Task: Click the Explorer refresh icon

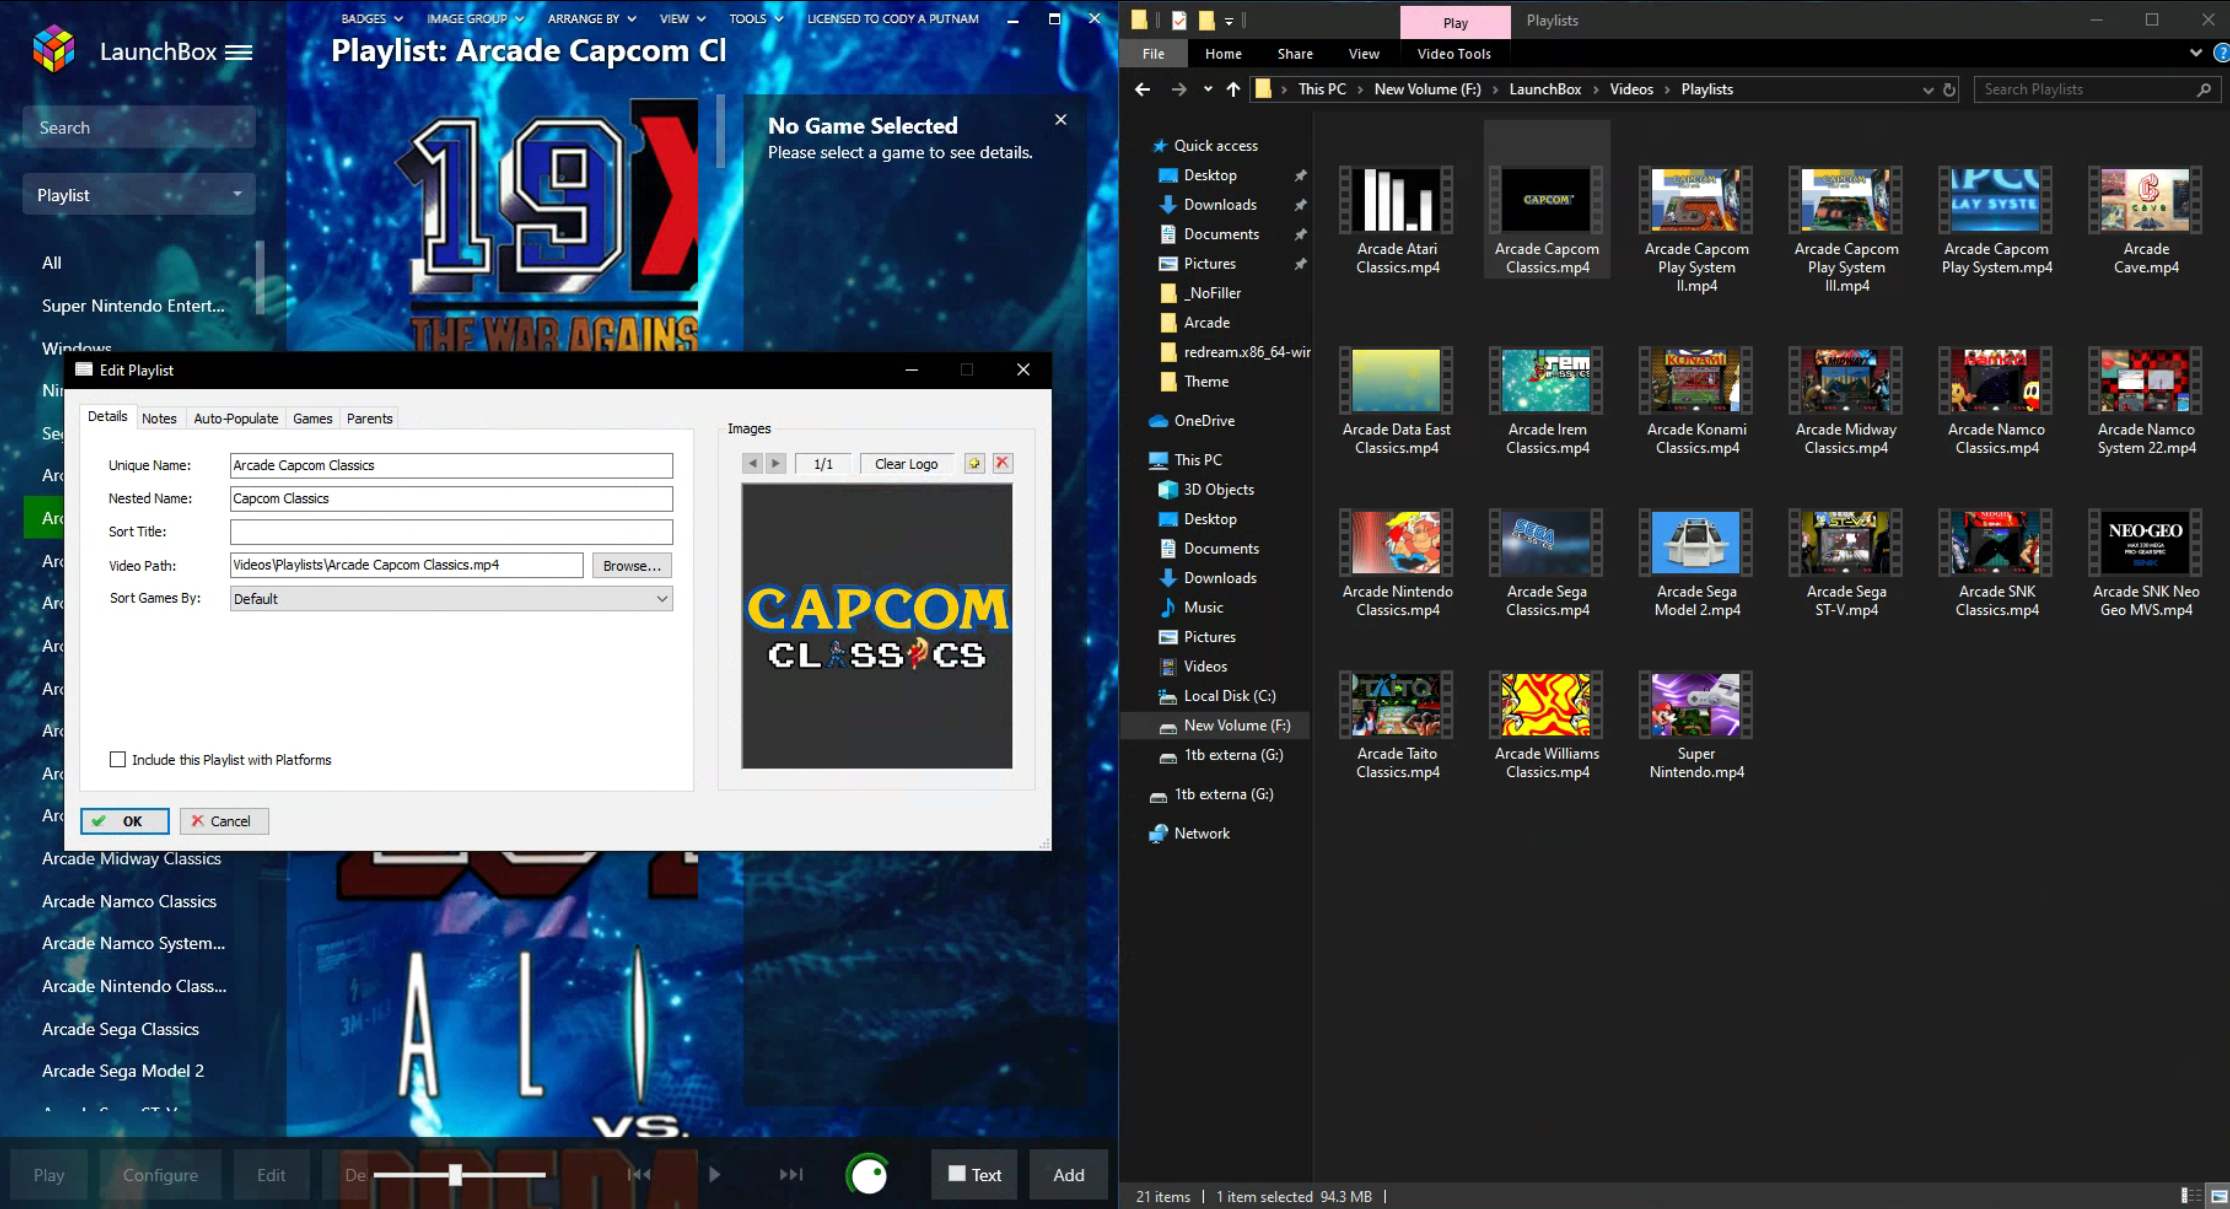Action: (x=1949, y=89)
